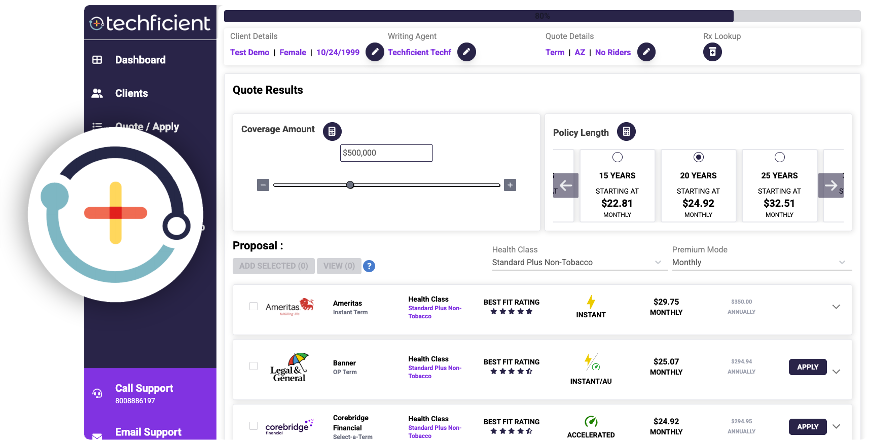This screenshot has height=441, width=870.
Task: Select the 25 Years policy radio button
Action: [x=779, y=158]
